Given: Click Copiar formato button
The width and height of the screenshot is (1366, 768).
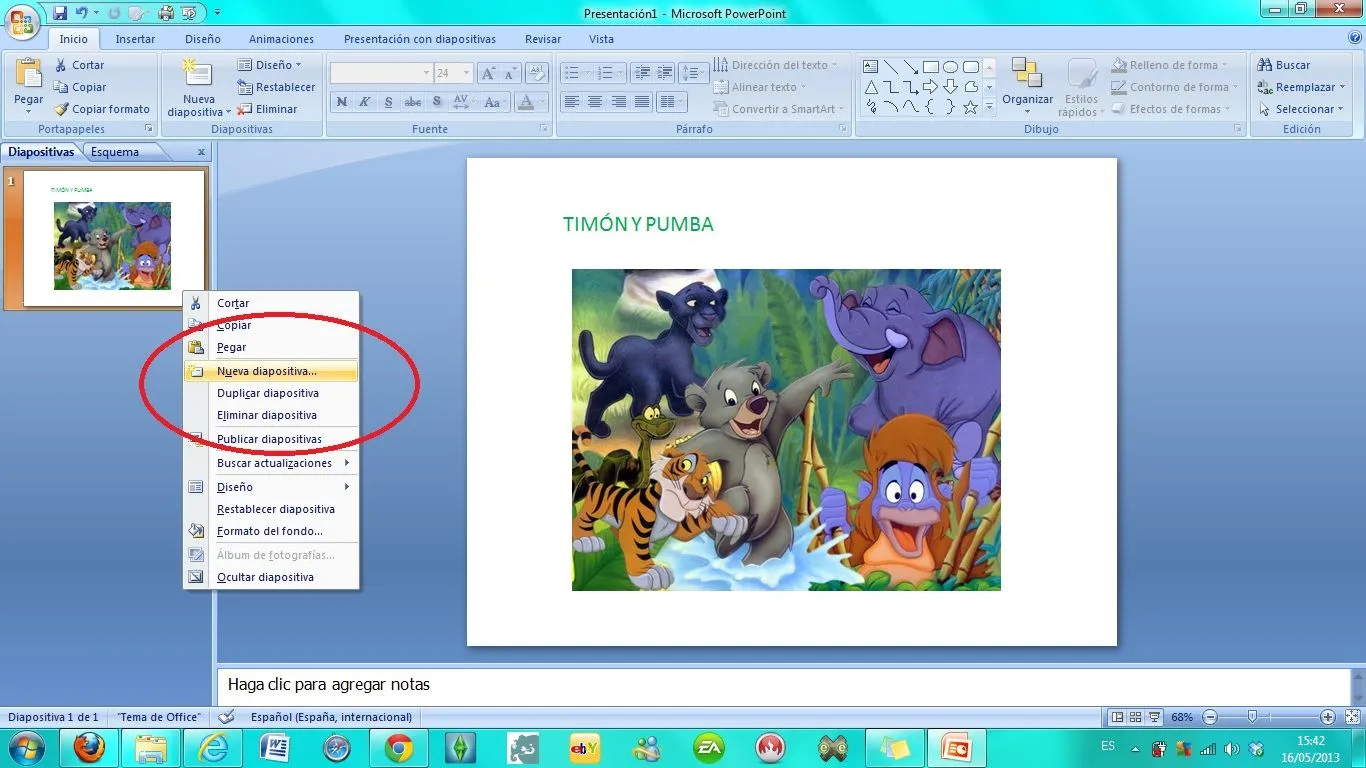Looking at the screenshot, I should click(102, 109).
